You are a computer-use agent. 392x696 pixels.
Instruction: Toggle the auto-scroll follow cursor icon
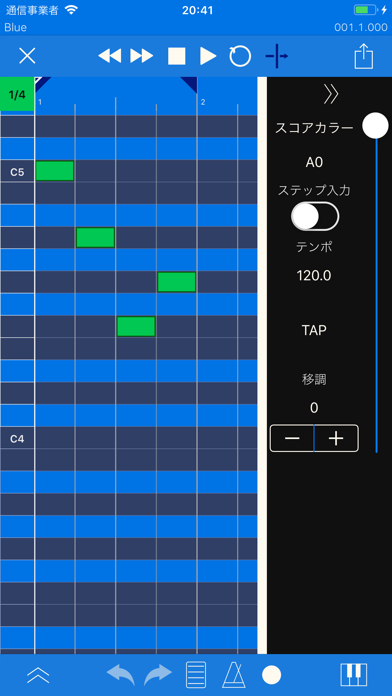[x=276, y=56]
